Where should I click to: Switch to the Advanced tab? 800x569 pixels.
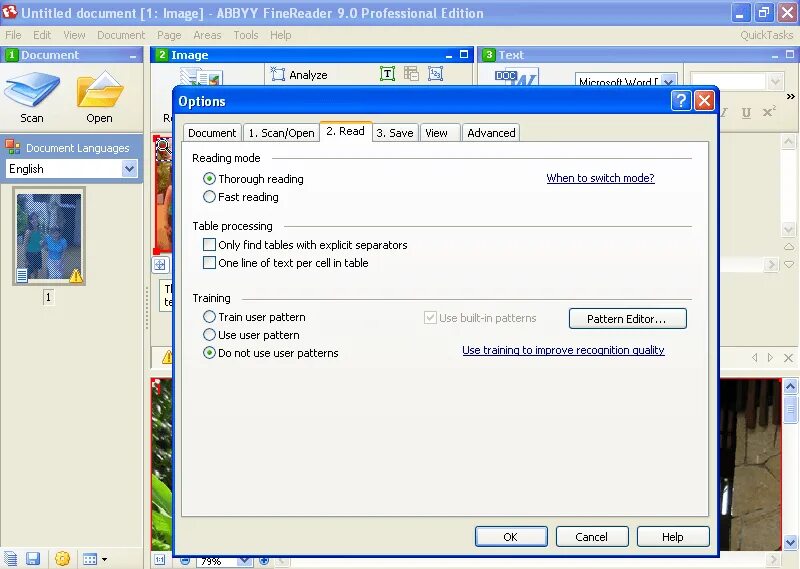491,133
